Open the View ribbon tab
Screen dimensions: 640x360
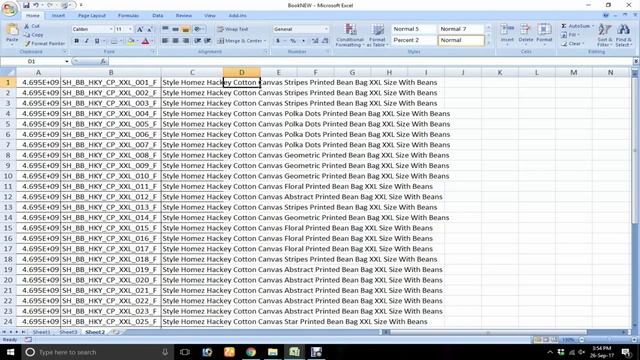tap(210, 16)
